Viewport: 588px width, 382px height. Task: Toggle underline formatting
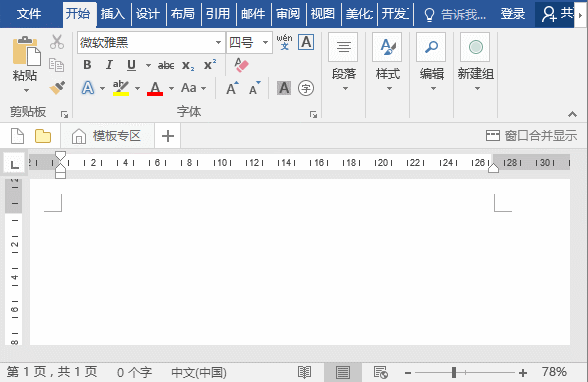tap(131, 65)
